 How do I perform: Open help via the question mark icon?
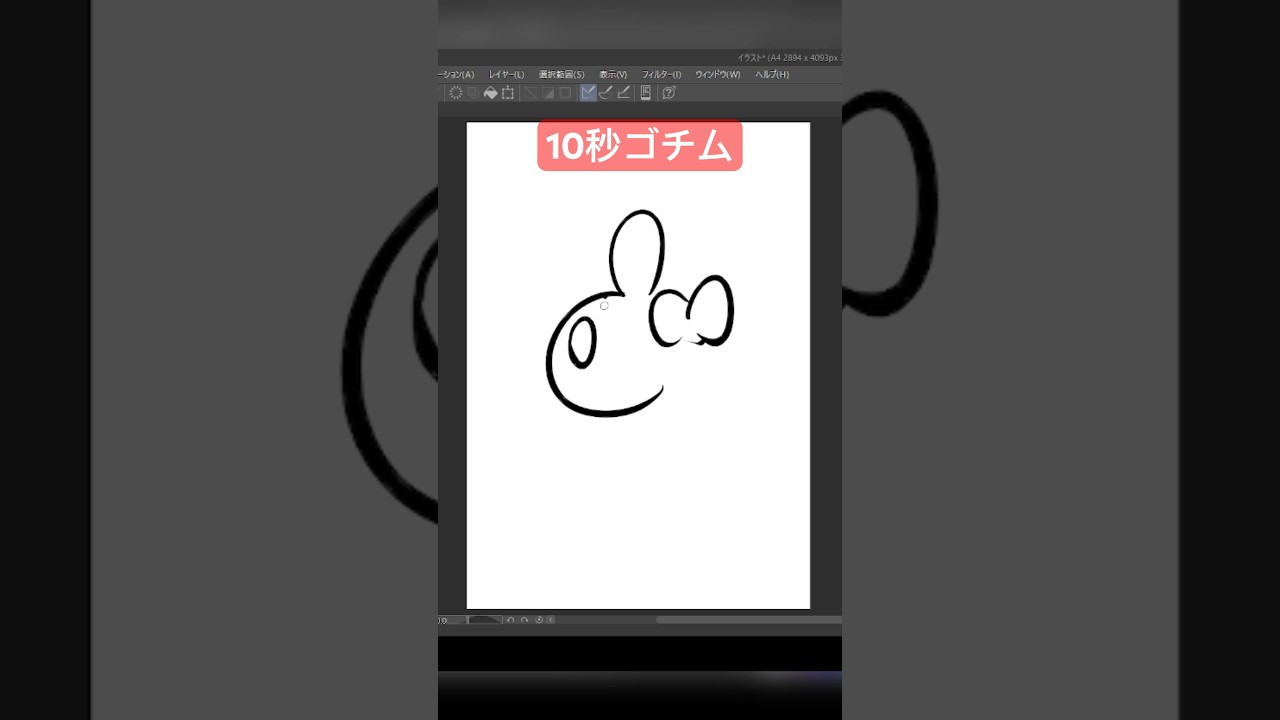[668, 92]
